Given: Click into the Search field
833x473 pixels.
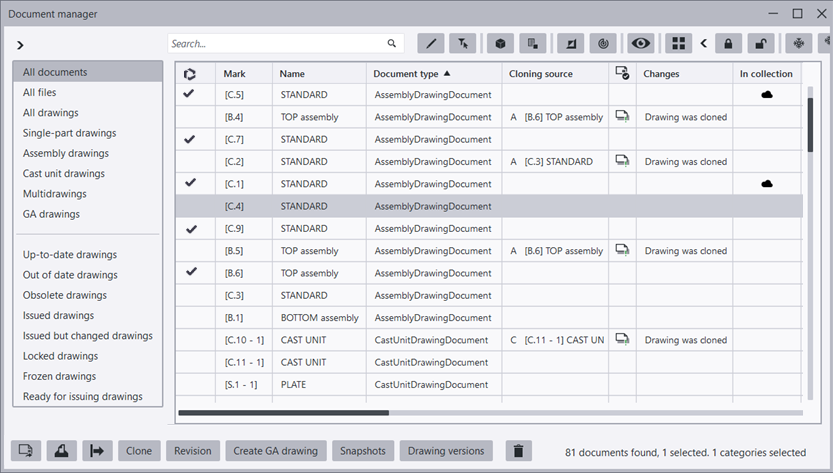Looking at the screenshot, I should click(x=286, y=44).
